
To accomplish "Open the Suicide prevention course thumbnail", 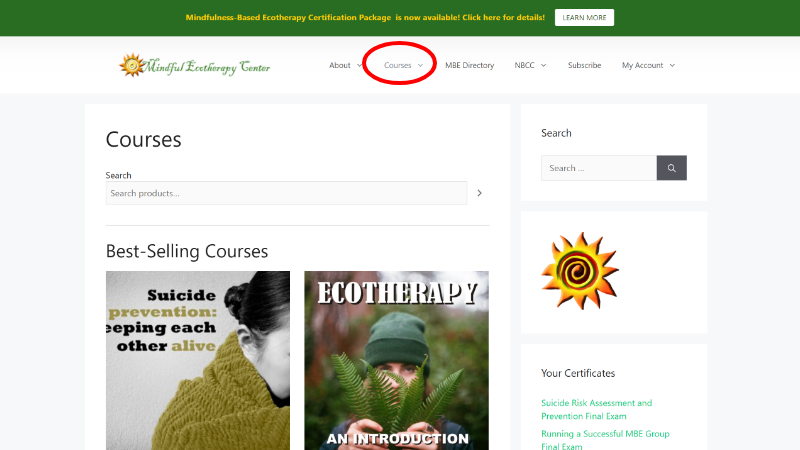I will tap(198, 360).
